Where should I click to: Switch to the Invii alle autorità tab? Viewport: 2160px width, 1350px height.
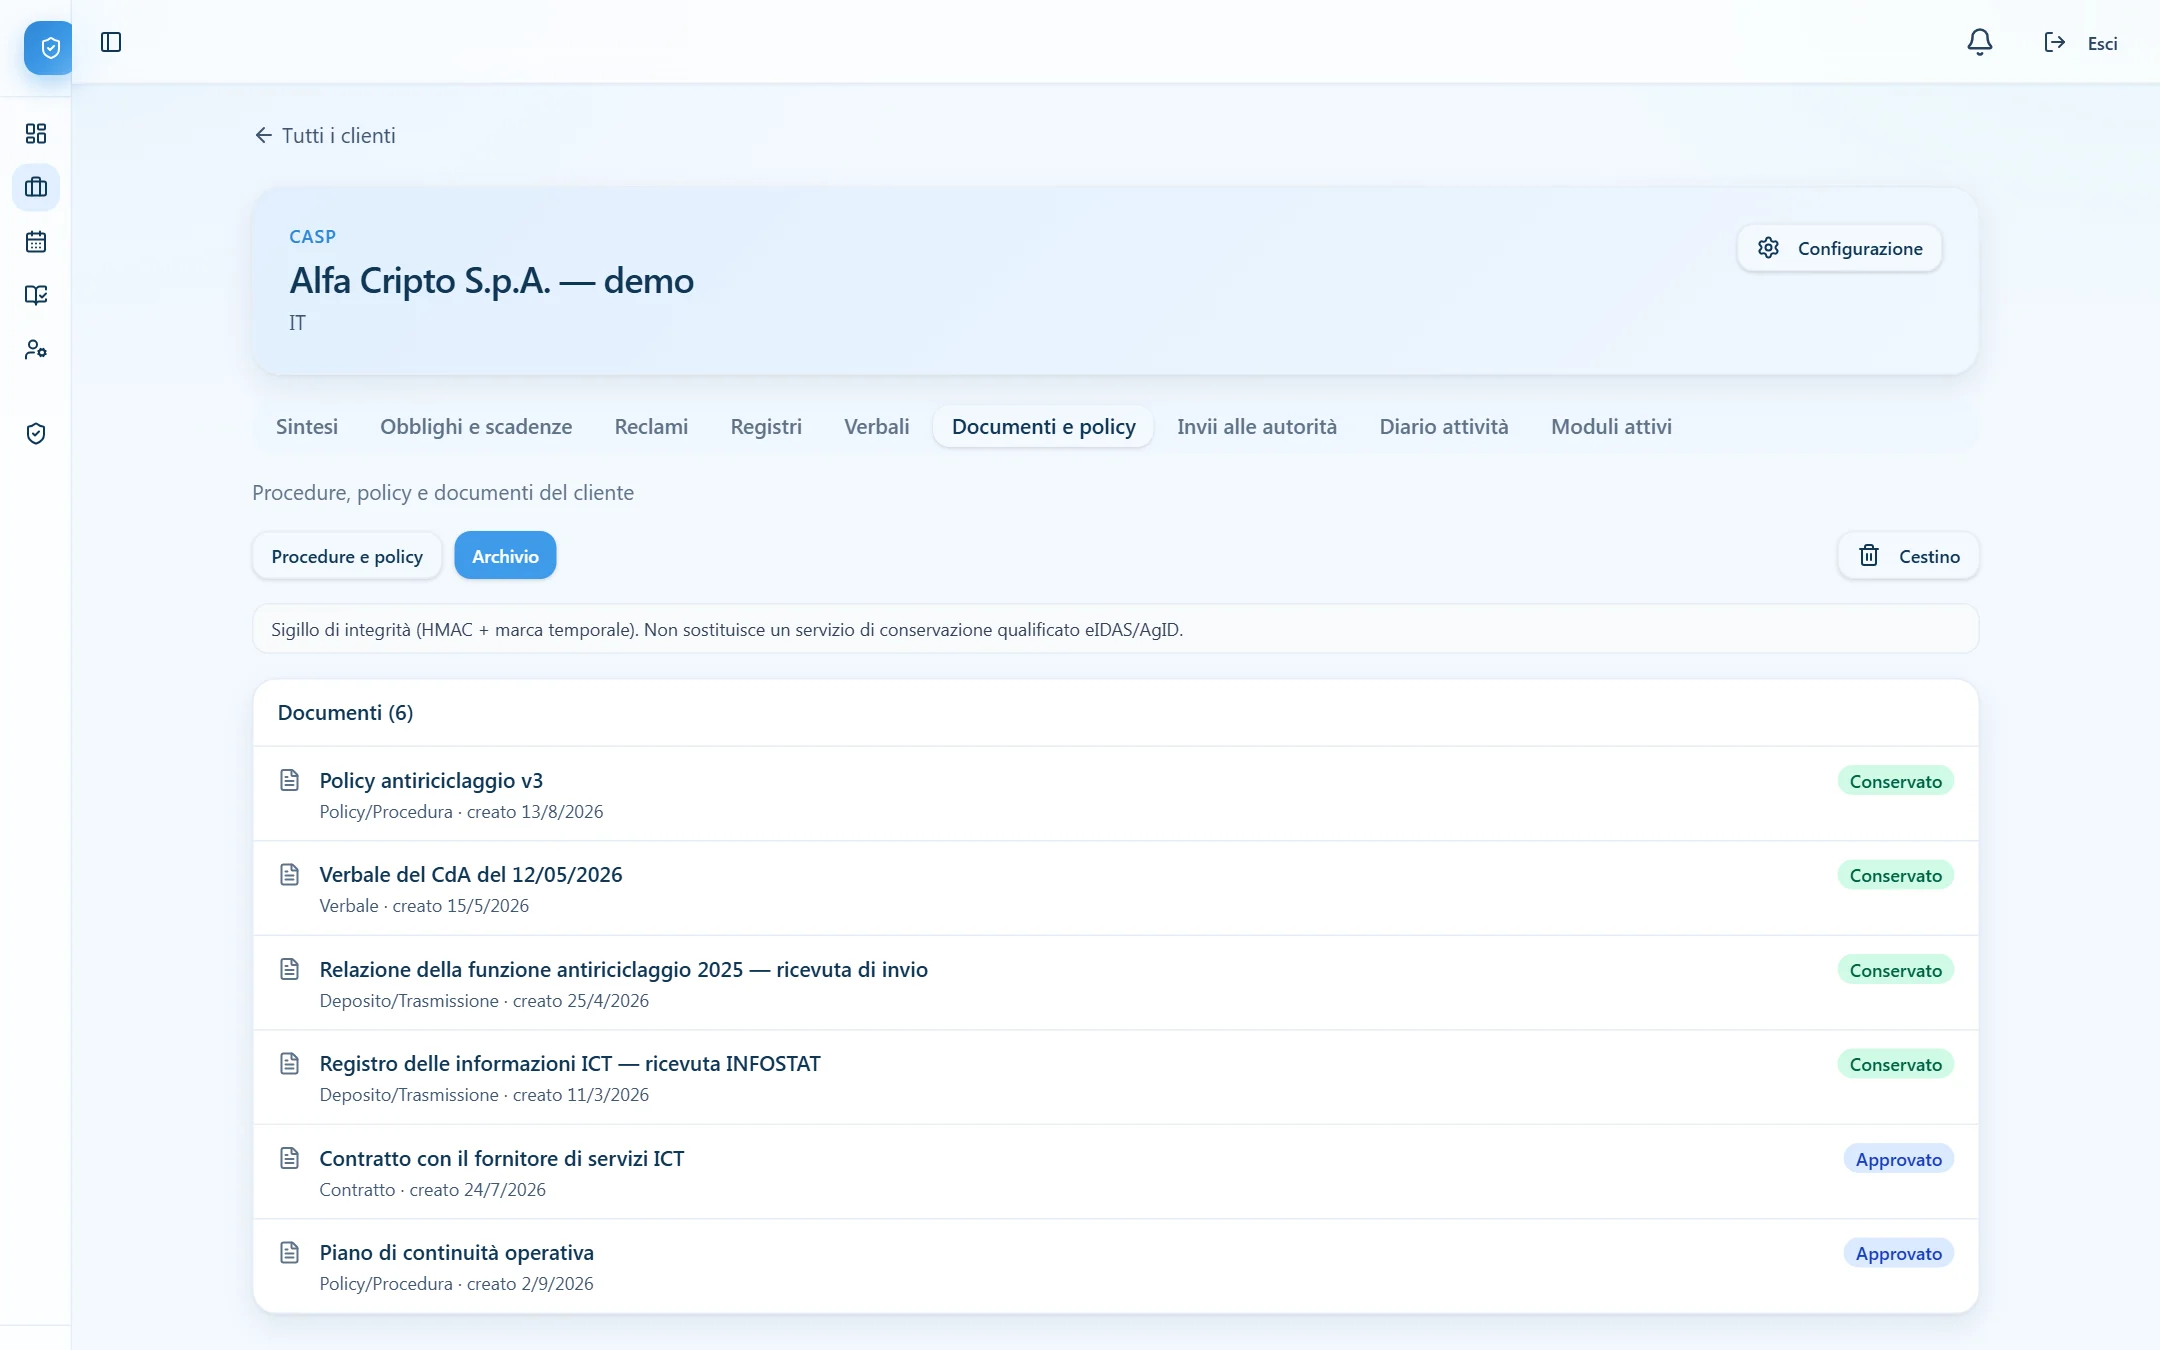click(1256, 426)
